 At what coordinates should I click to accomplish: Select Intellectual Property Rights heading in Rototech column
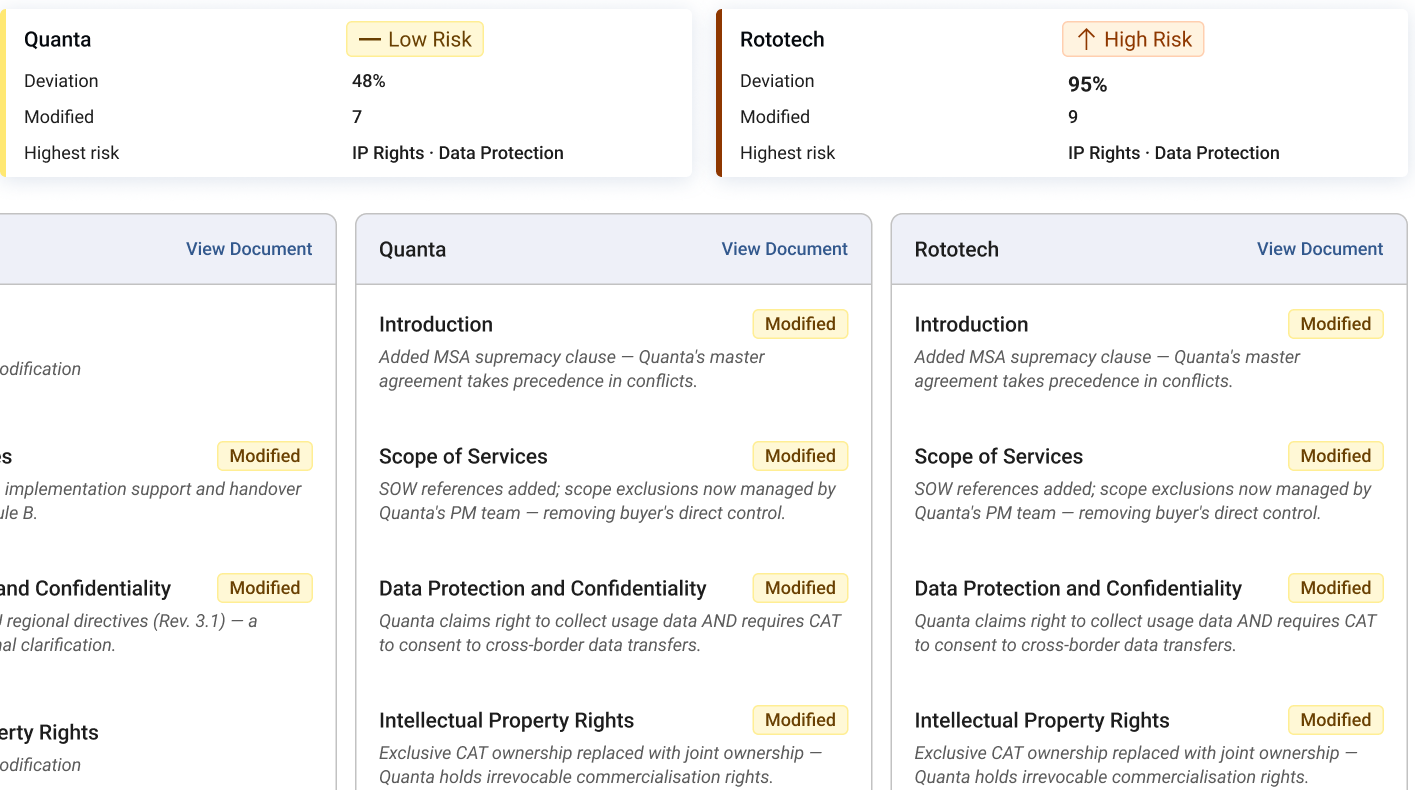click(1042, 720)
